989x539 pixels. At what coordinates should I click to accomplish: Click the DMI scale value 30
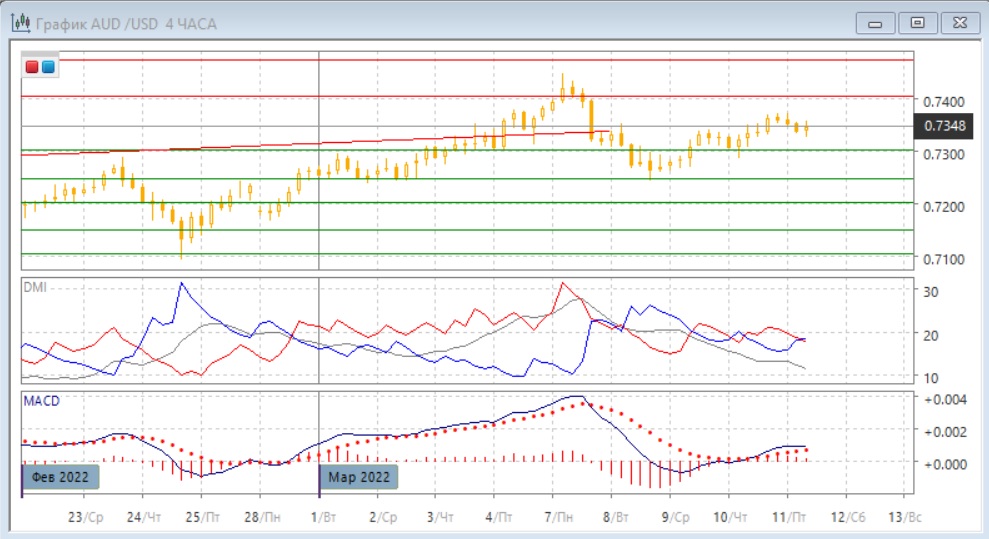pyautogui.click(x=931, y=291)
